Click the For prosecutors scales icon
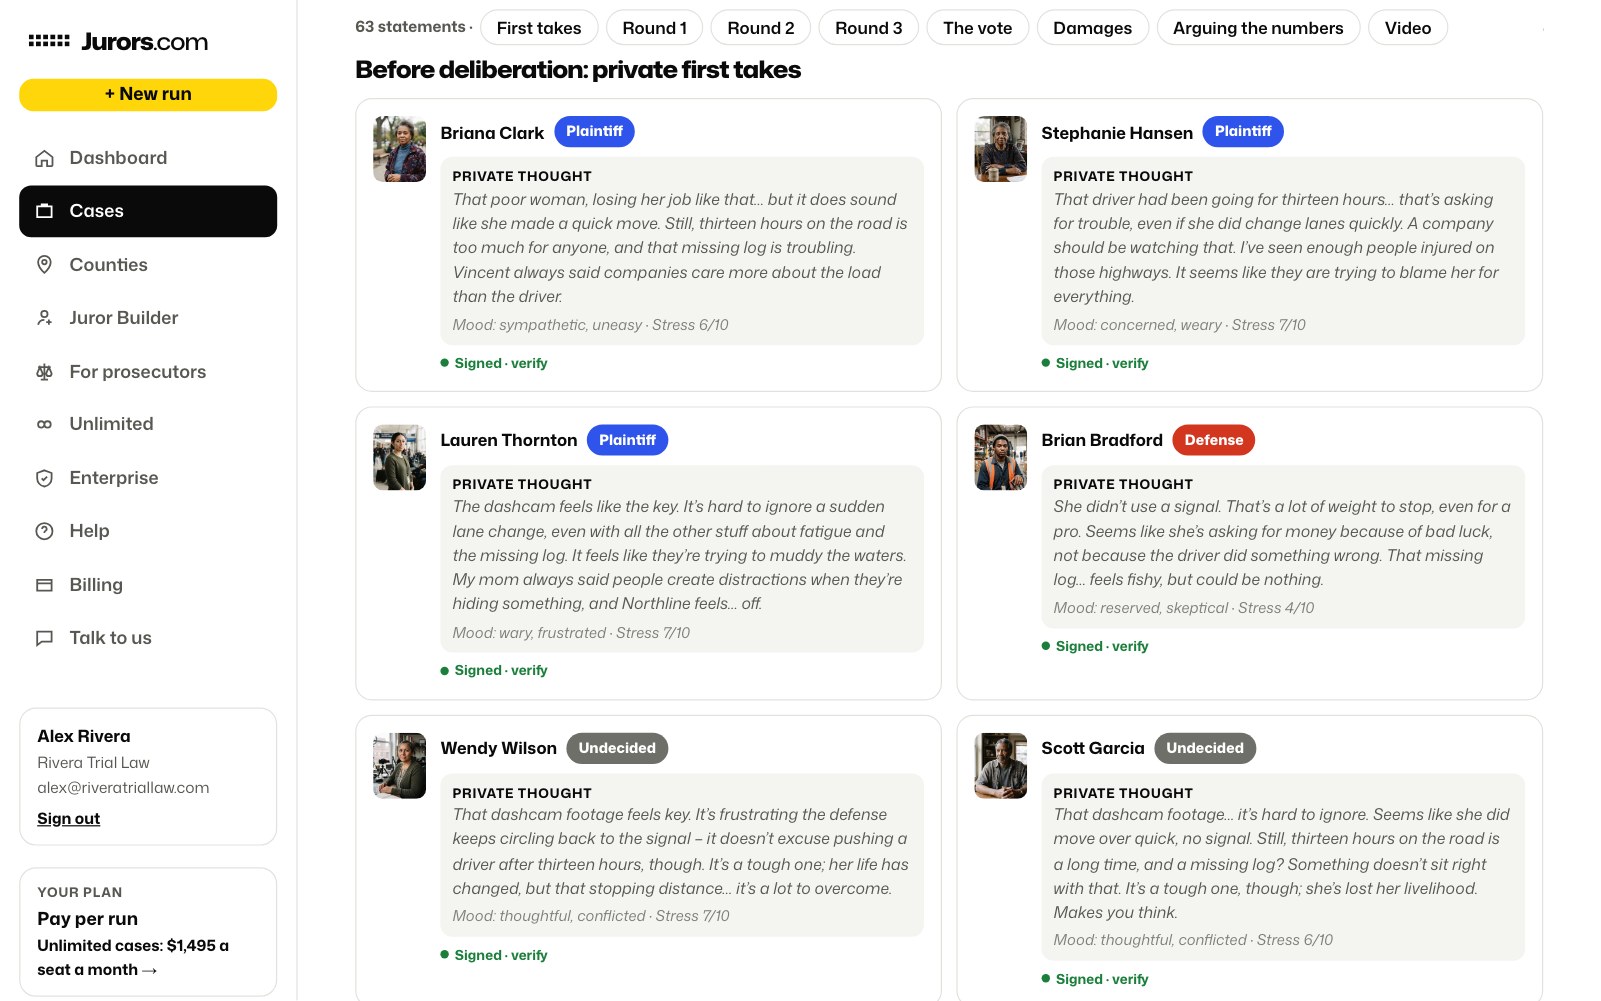The height and width of the screenshot is (1001, 1601). point(44,372)
